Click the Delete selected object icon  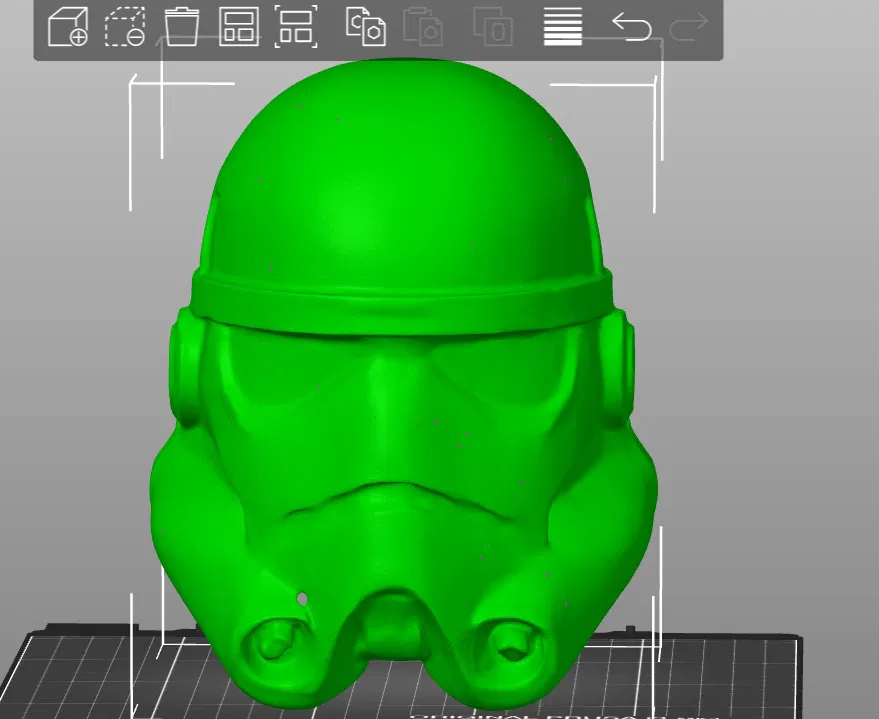125,26
